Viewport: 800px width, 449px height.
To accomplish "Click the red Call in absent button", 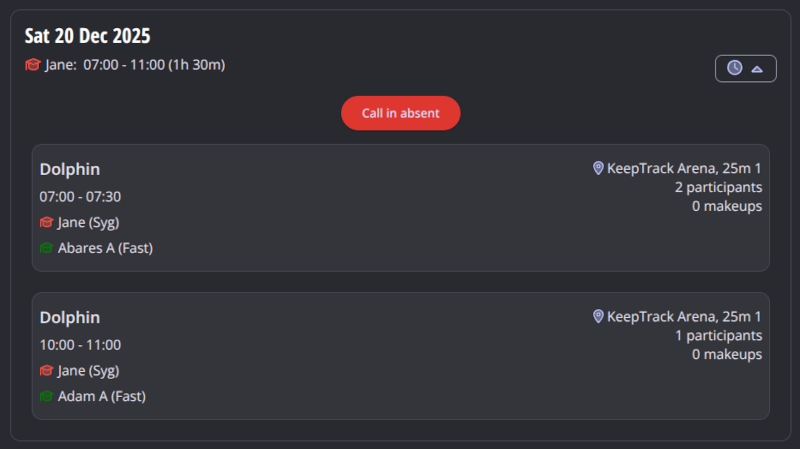I will tap(400, 113).
